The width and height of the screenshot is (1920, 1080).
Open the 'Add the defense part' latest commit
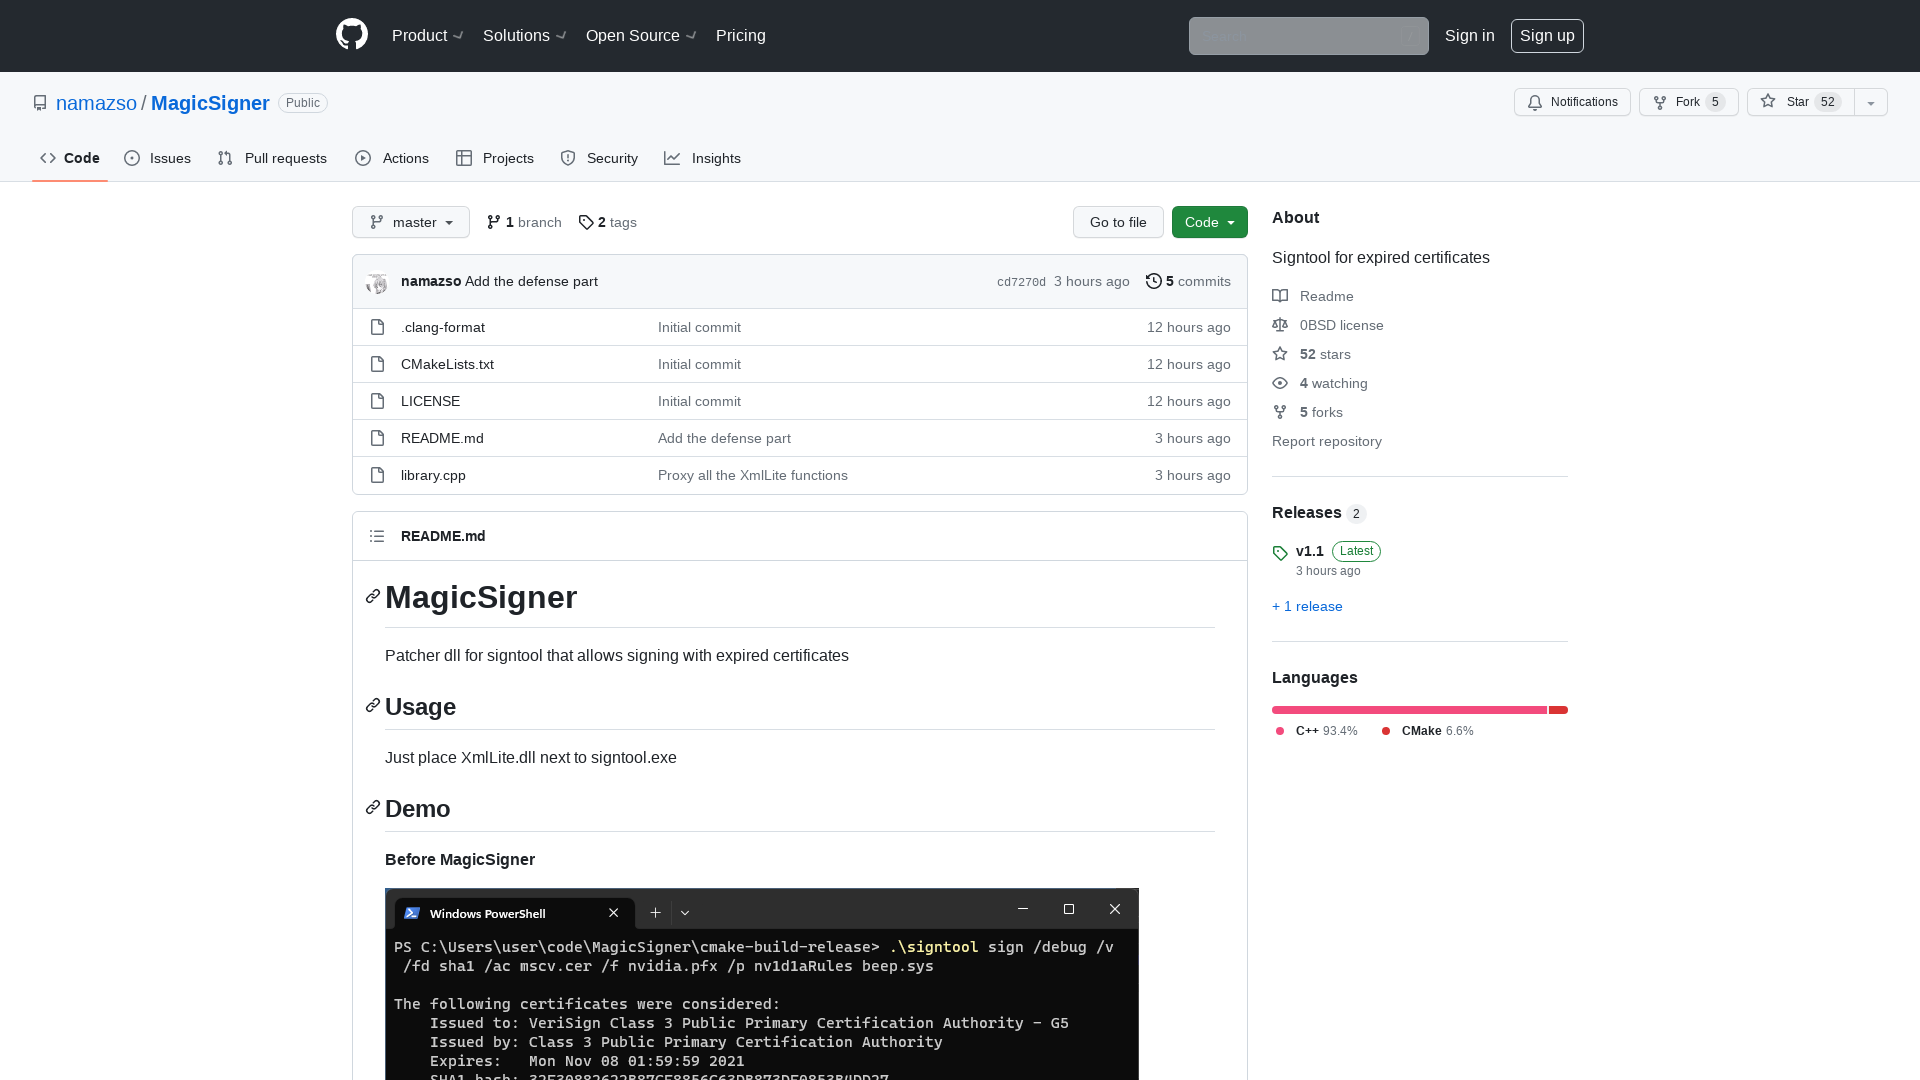point(531,281)
